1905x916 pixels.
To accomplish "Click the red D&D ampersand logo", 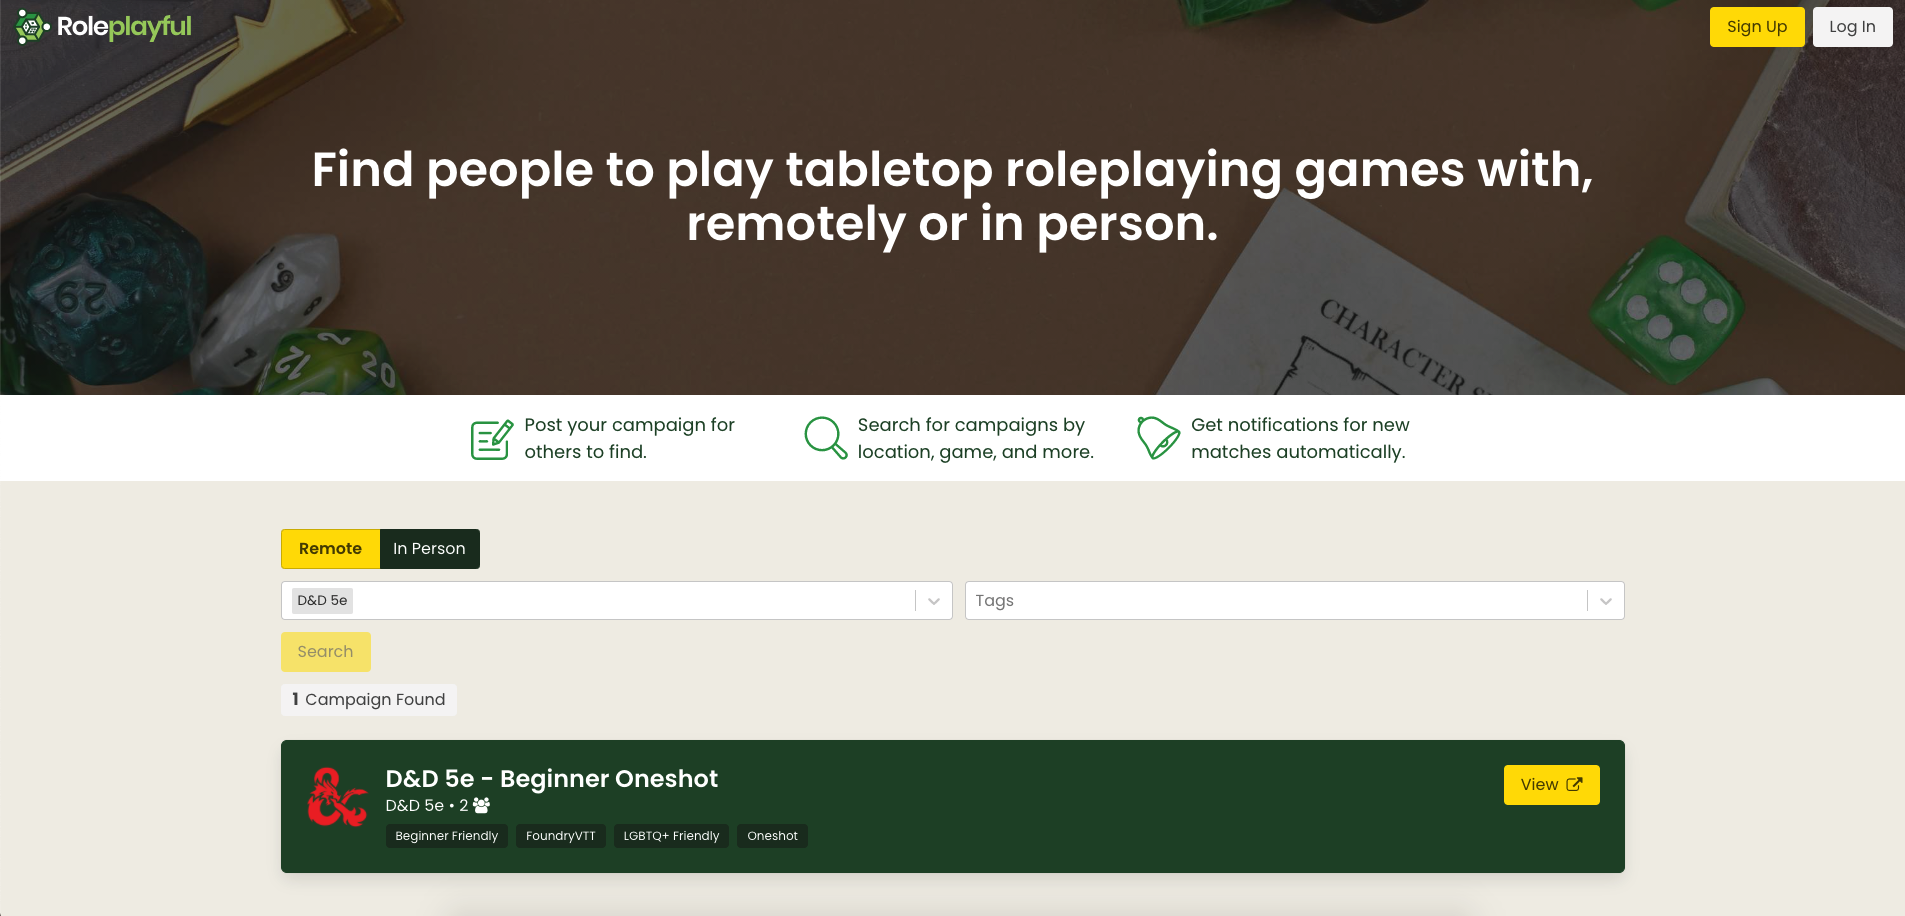I will [x=337, y=797].
